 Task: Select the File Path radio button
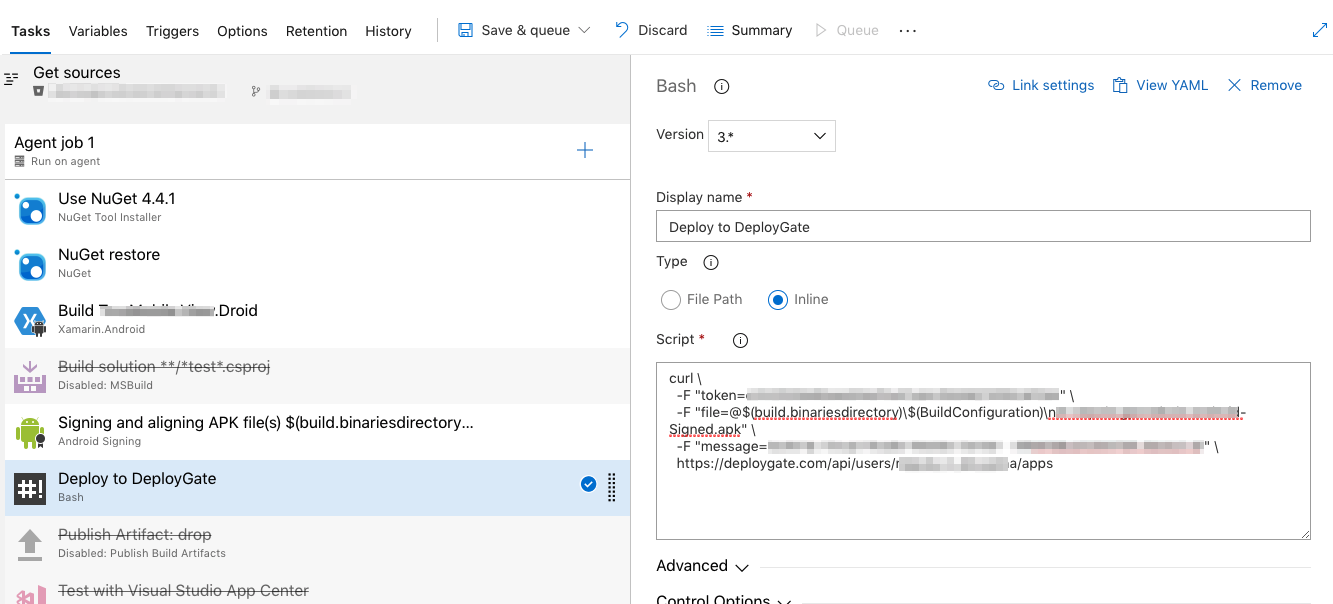[671, 299]
